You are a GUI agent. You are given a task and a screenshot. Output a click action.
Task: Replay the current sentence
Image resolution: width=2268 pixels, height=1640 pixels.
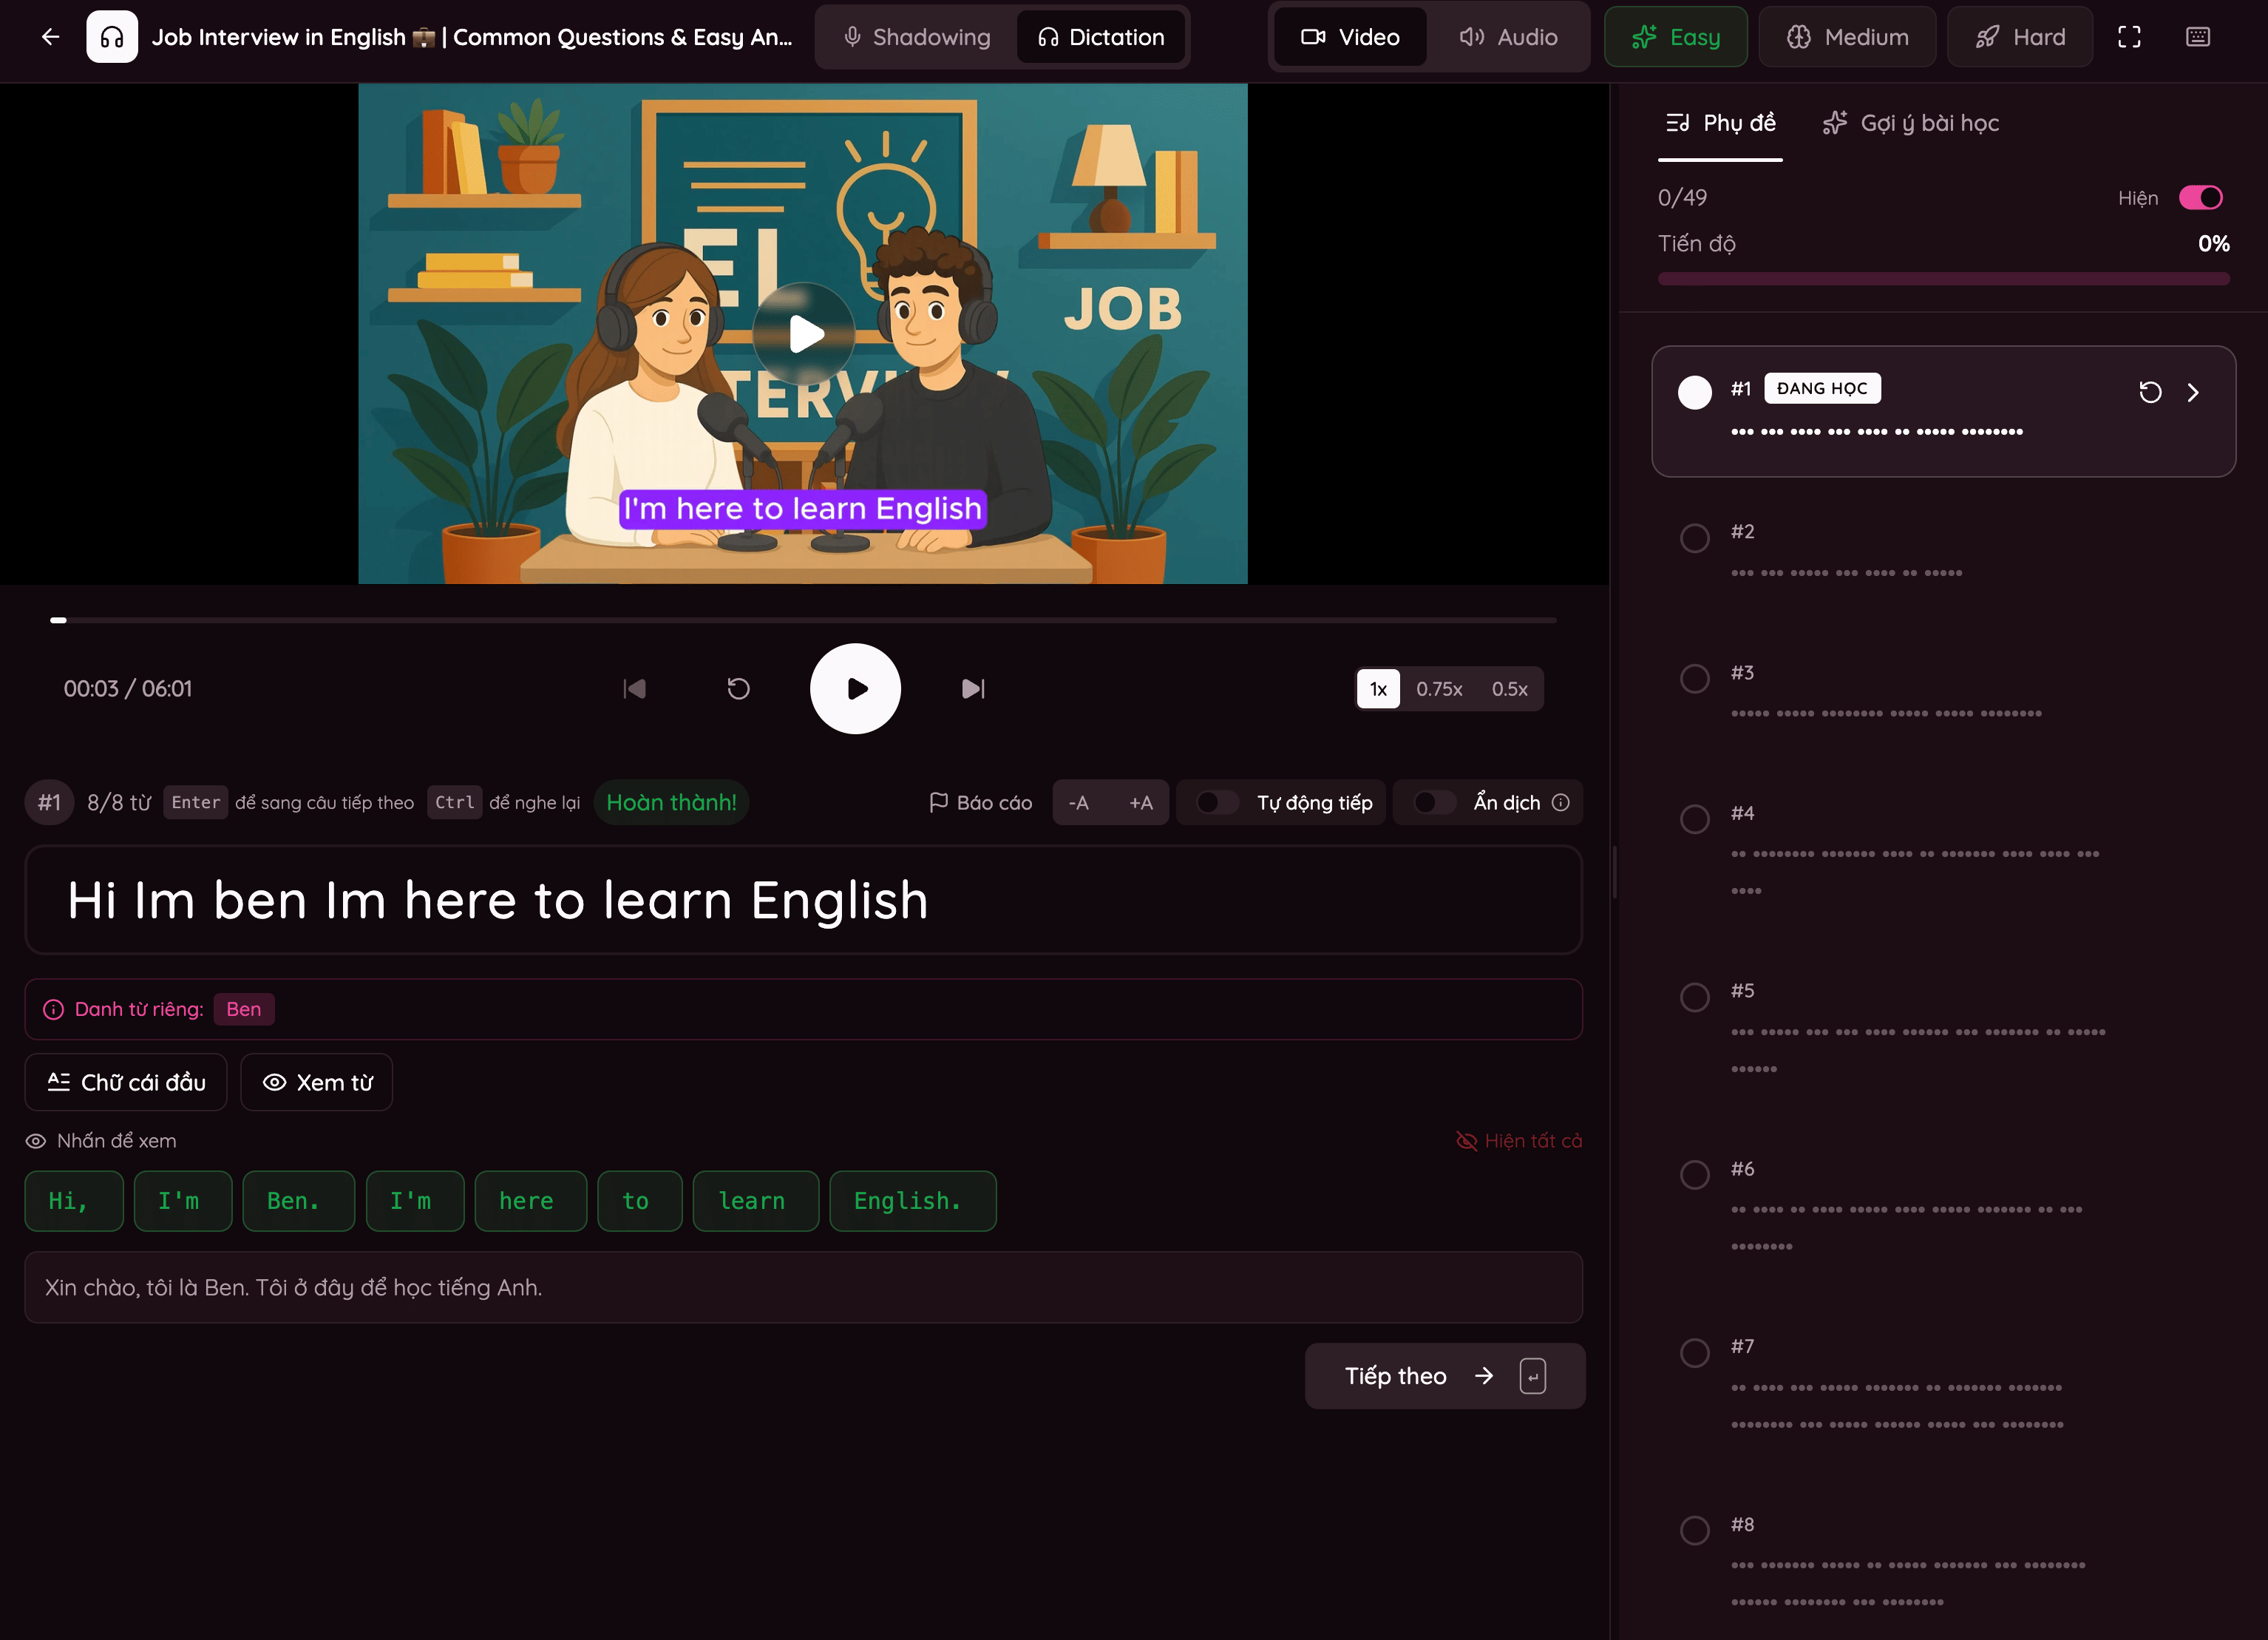click(x=738, y=689)
